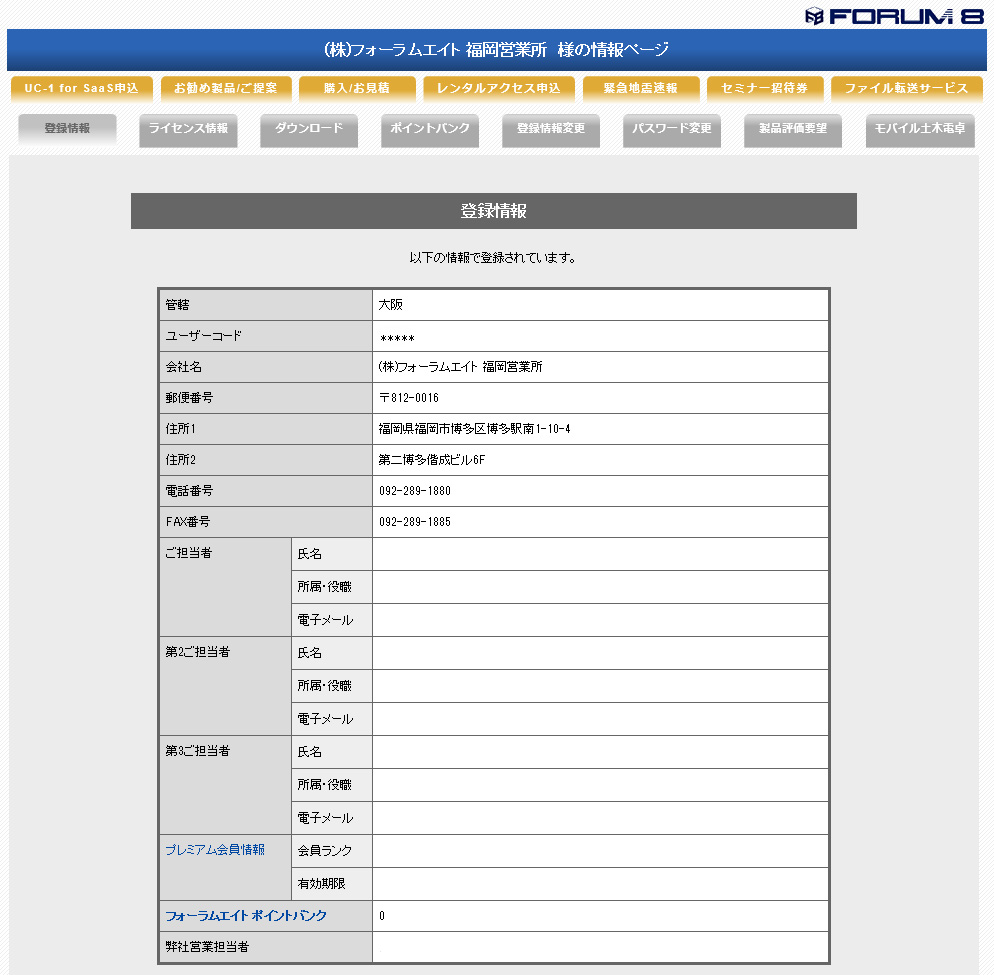This screenshot has width=994, height=975.
Task: Click the FAX番号 row label
Action: pyautogui.click(x=188, y=522)
